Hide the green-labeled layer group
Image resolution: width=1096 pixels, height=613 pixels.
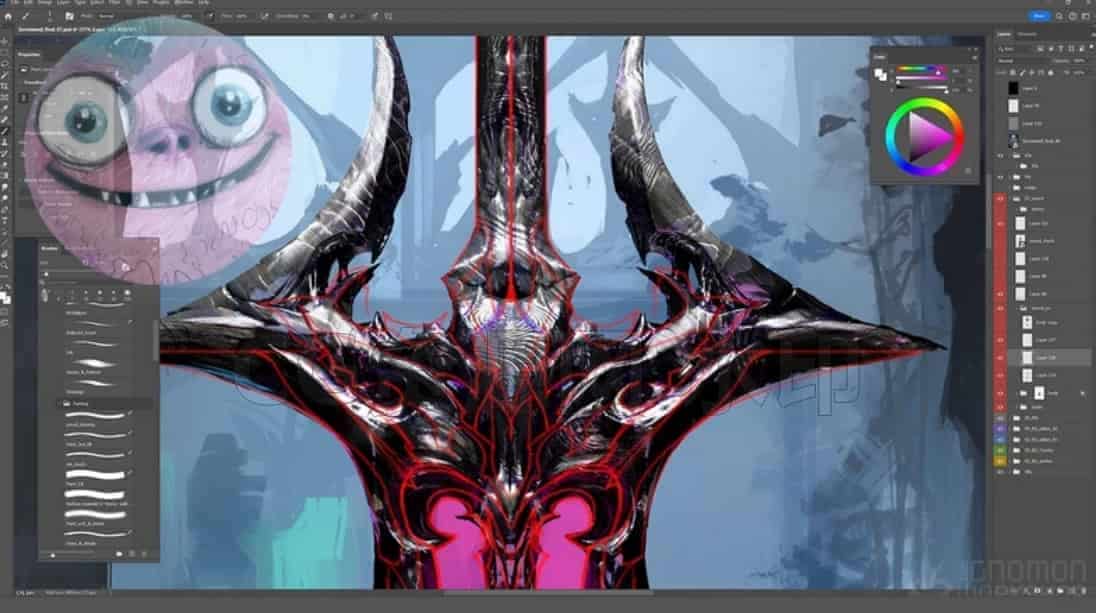coord(1001,450)
